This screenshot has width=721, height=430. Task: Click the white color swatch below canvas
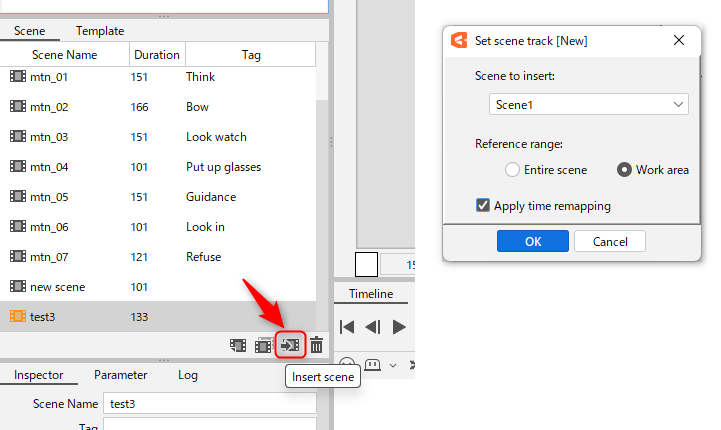[x=366, y=264]
